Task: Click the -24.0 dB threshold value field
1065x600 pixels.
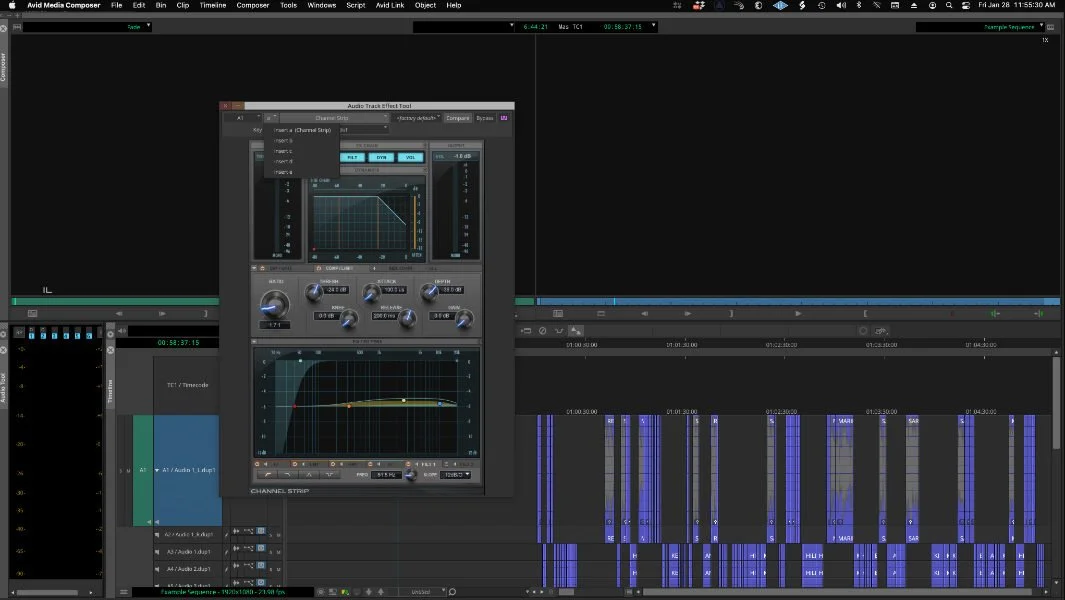Action: coord(336,289)
